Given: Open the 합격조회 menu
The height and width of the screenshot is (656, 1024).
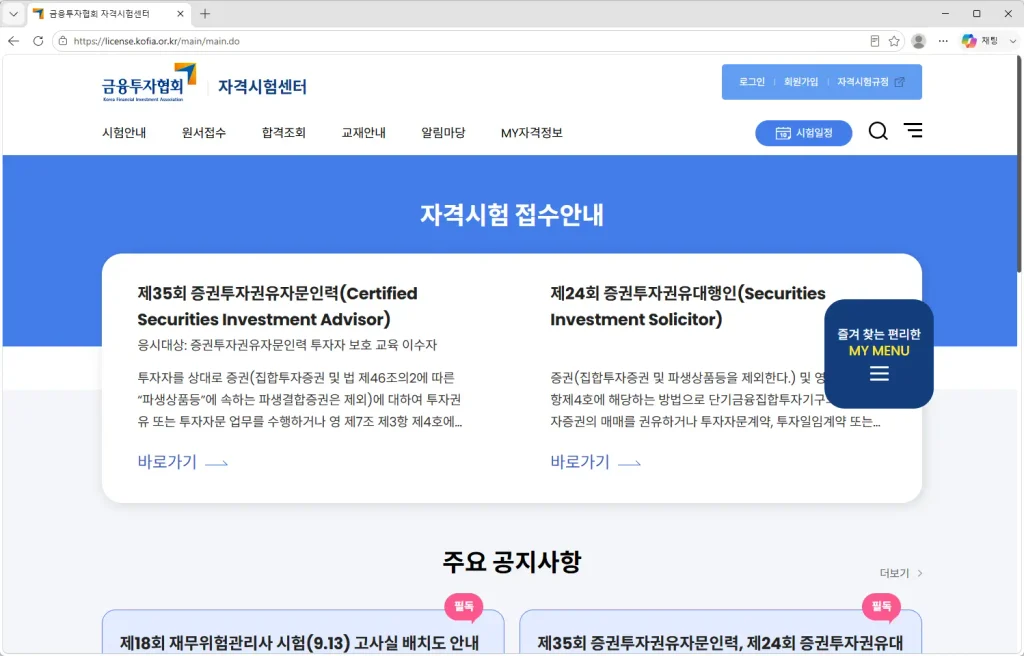Looking at the screenshot, I should click(x=283, y=133).
